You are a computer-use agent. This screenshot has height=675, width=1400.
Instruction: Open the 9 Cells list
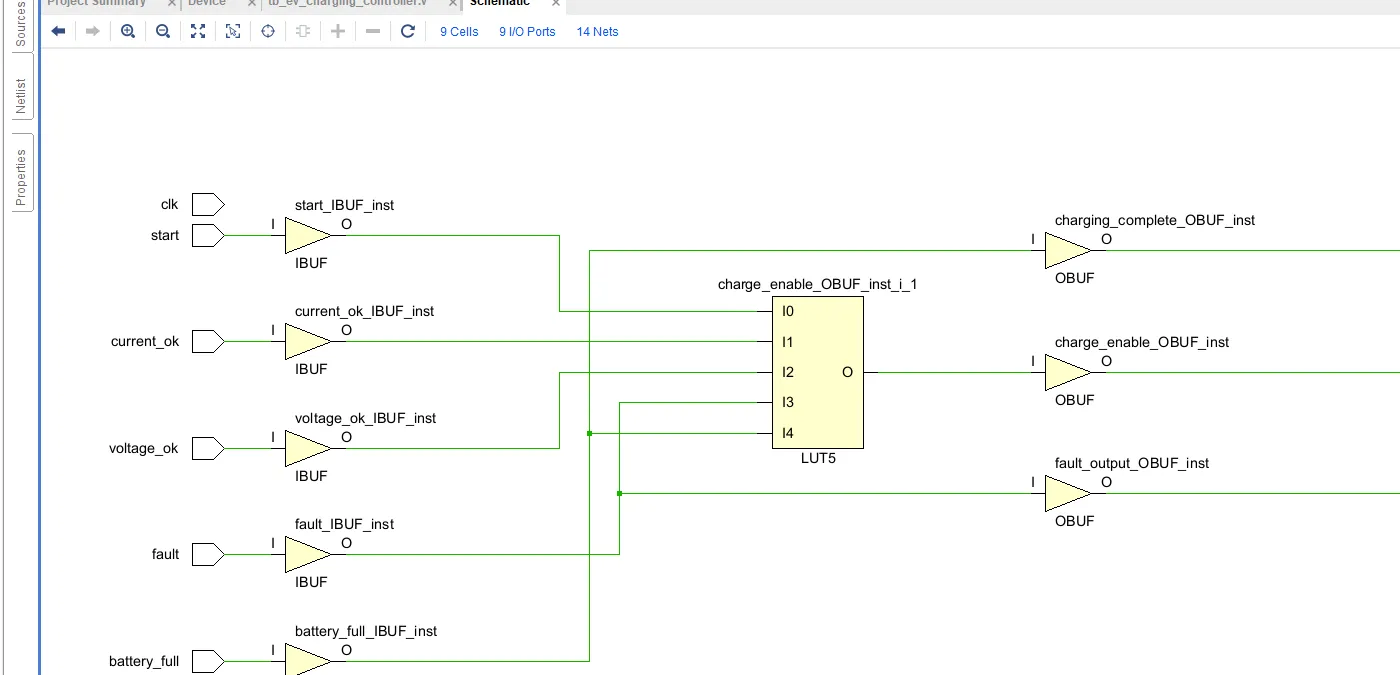click(459, 32)
